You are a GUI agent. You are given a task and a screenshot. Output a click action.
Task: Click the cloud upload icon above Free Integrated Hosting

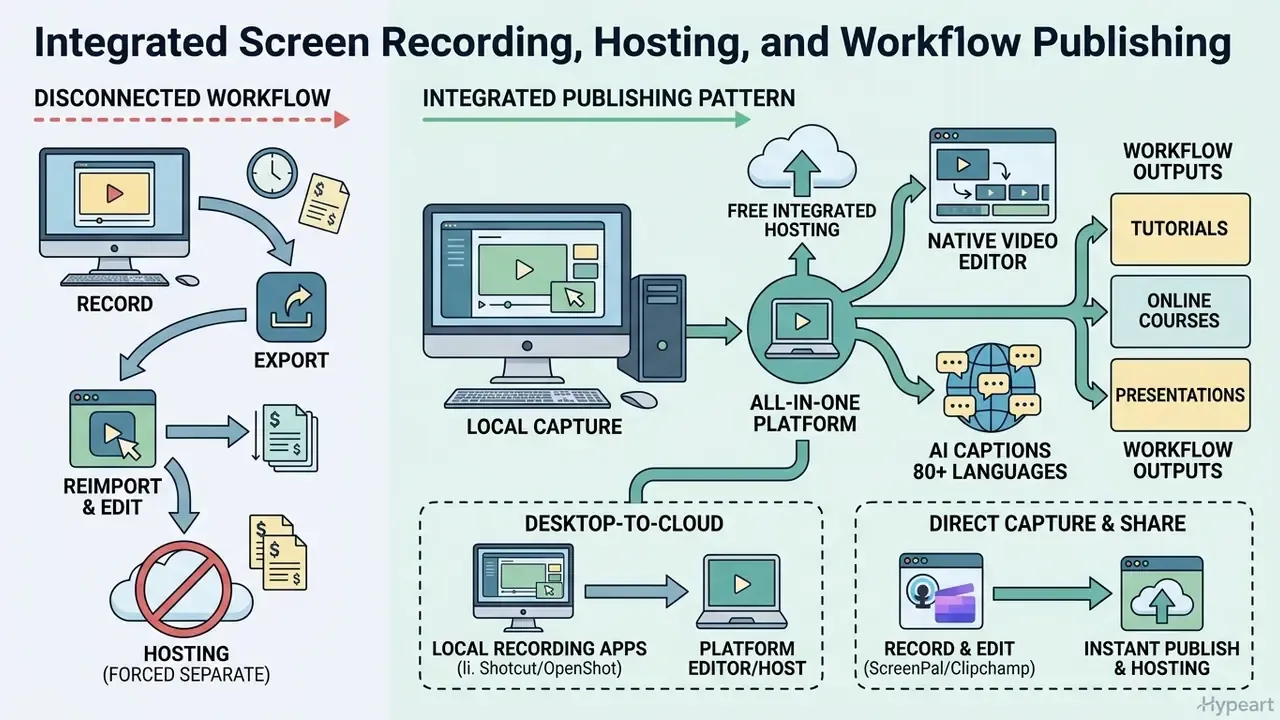(800, 162)
